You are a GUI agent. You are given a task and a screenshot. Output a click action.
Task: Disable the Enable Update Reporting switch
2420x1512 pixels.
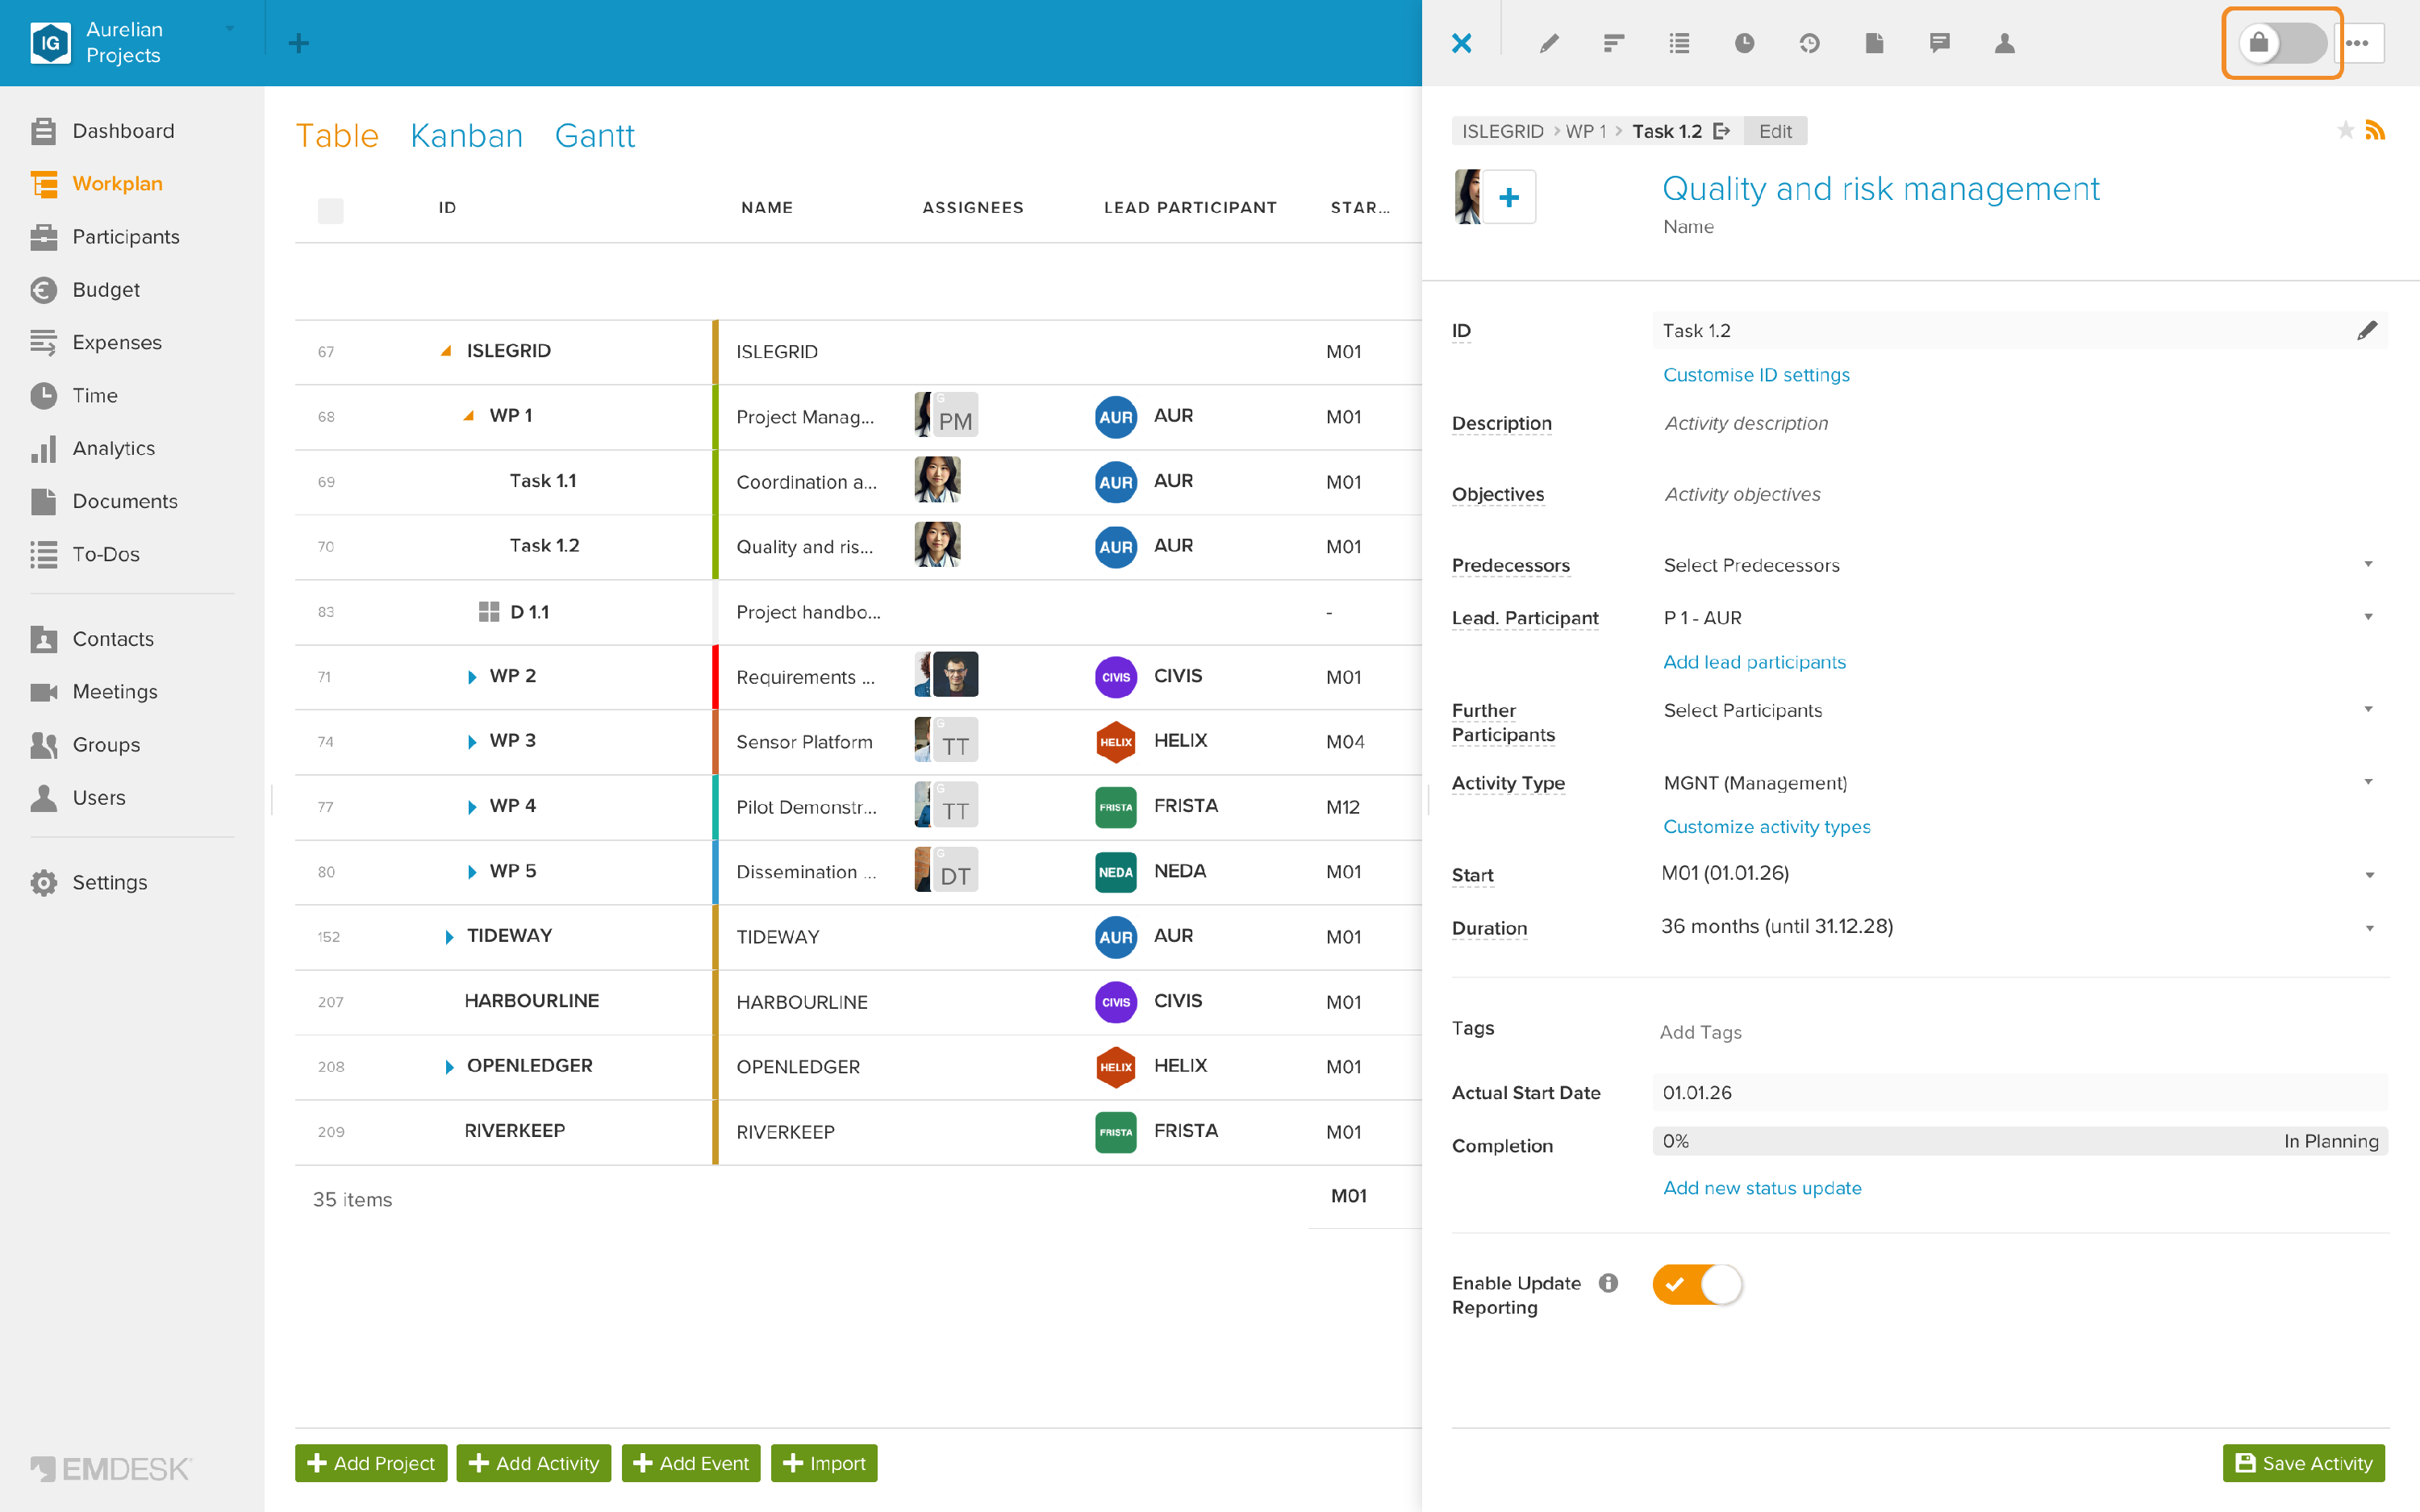pyautogui.click(x=1697, y=1284)
